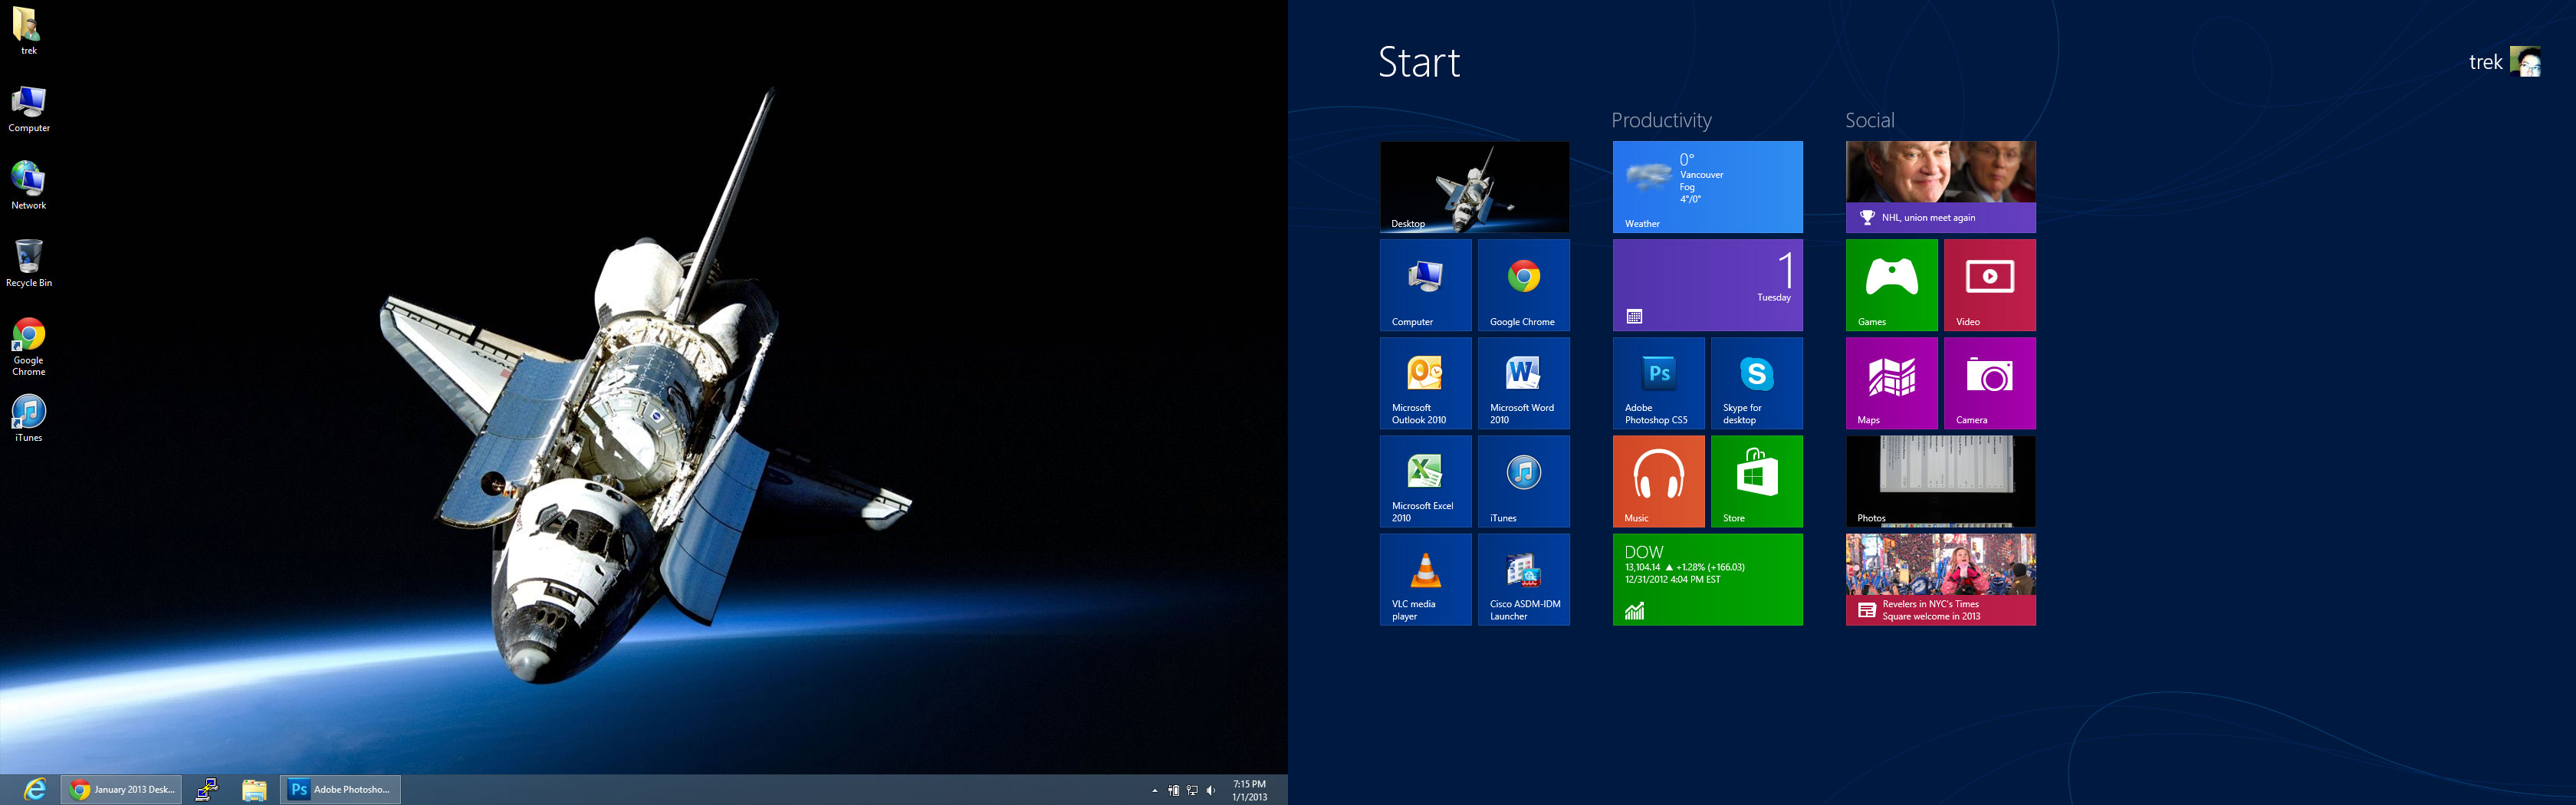Open the Skype for desktop tile
Viewport: 2576px width, 805px height.
1756,383
